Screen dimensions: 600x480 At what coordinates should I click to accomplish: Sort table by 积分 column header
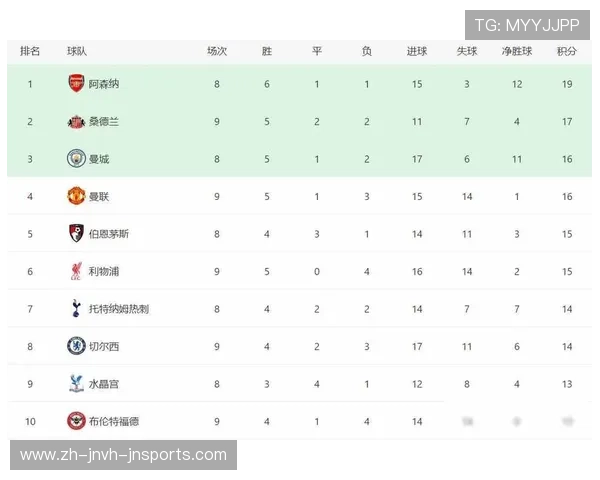(567, 51)
